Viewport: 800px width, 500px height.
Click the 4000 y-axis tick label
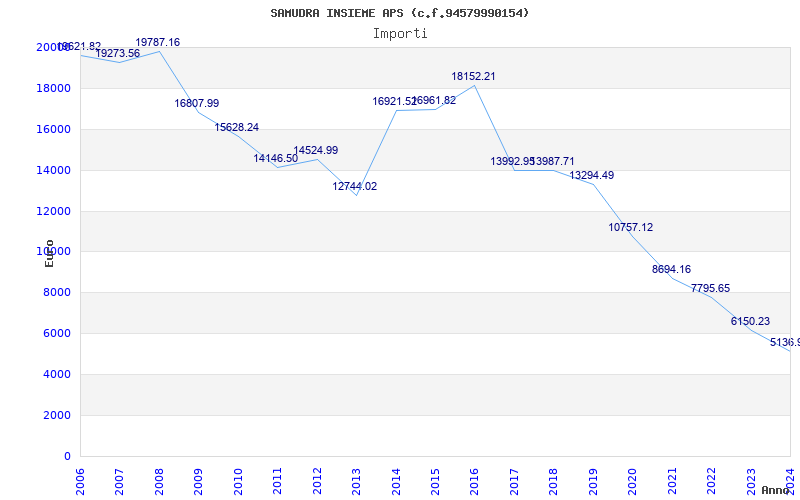click(57, 374)
